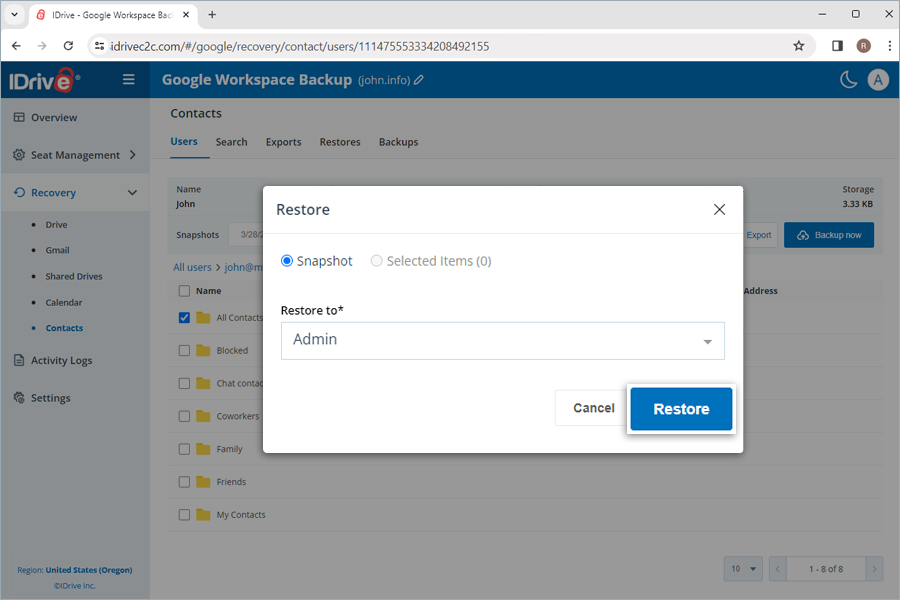Click Cancel in Restore dialog
Viewport: 900px width, 600px height.
click(x=593, y=408)
